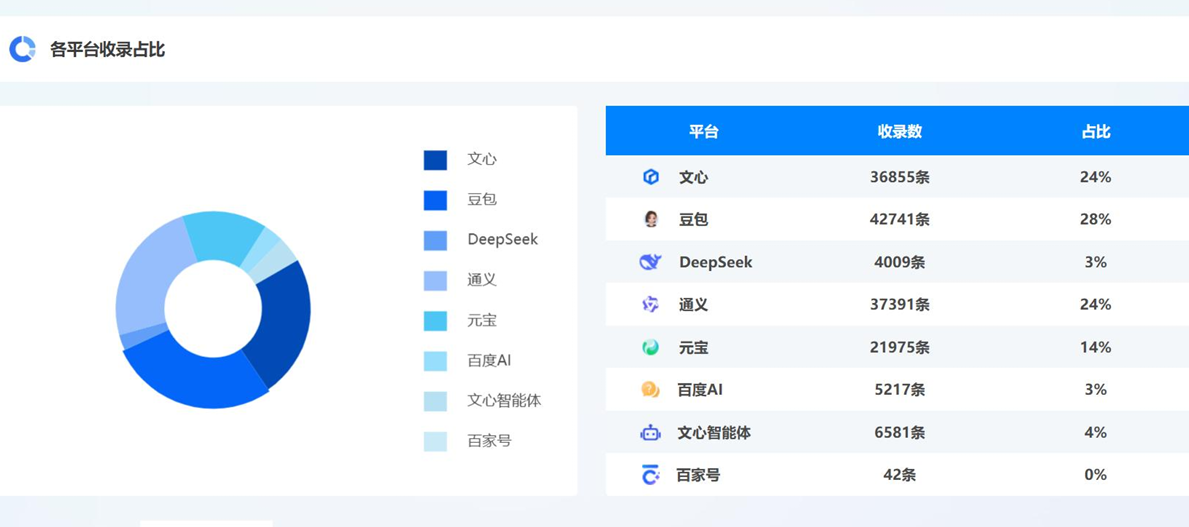
Task: Click the 文心 platform icon in table
Action: [x=651, y=177]
